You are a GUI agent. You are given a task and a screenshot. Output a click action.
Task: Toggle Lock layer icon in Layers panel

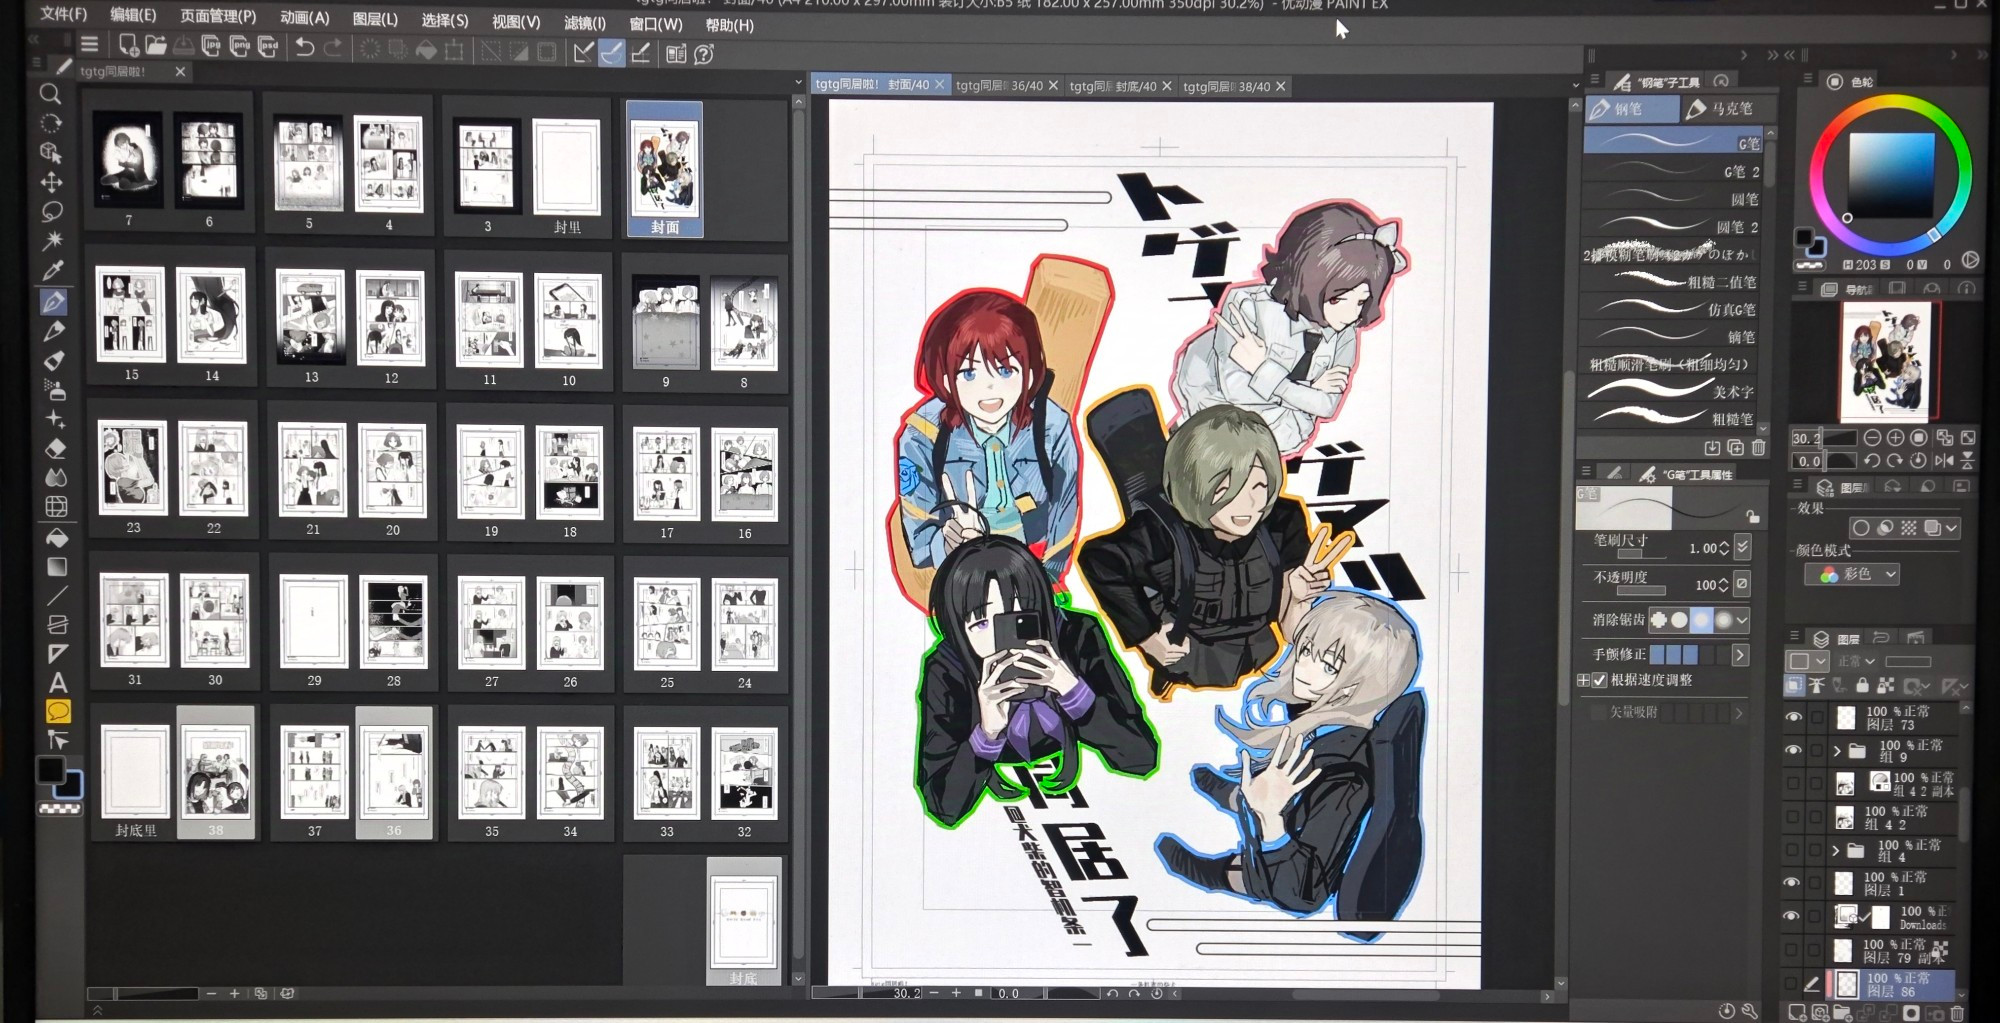pos(1862,686)
